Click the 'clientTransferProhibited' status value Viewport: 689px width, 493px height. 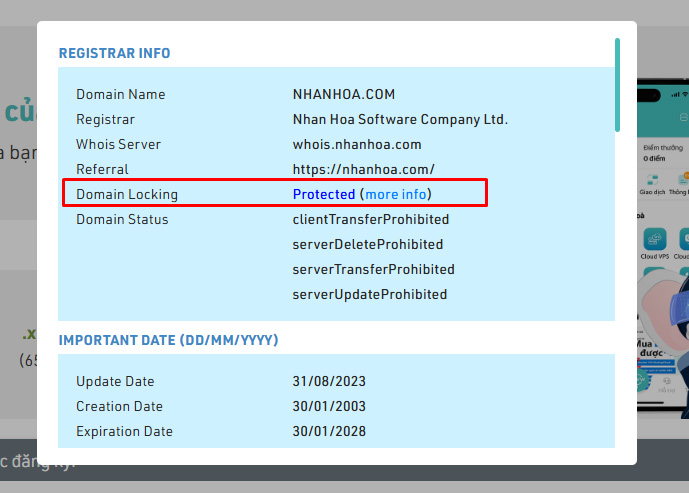tap(370, 219)
